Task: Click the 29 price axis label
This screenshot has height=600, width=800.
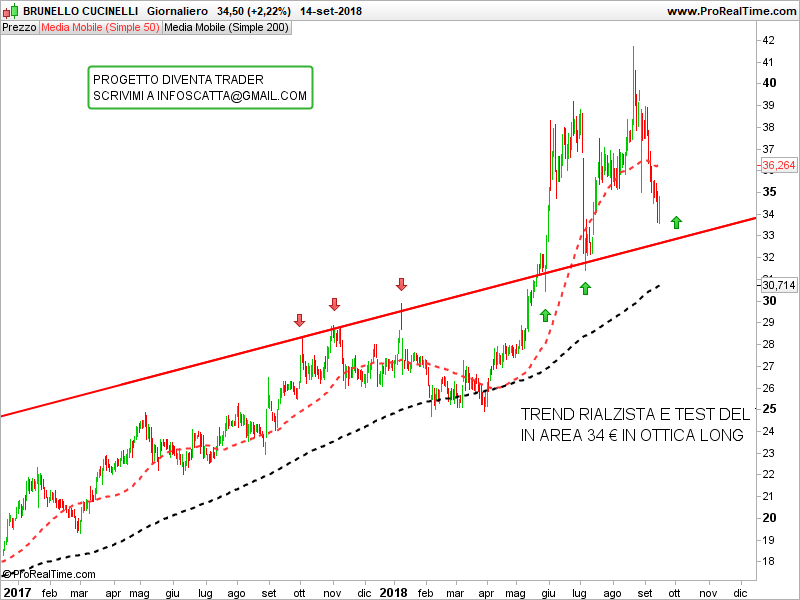Action: coord(768,322)
